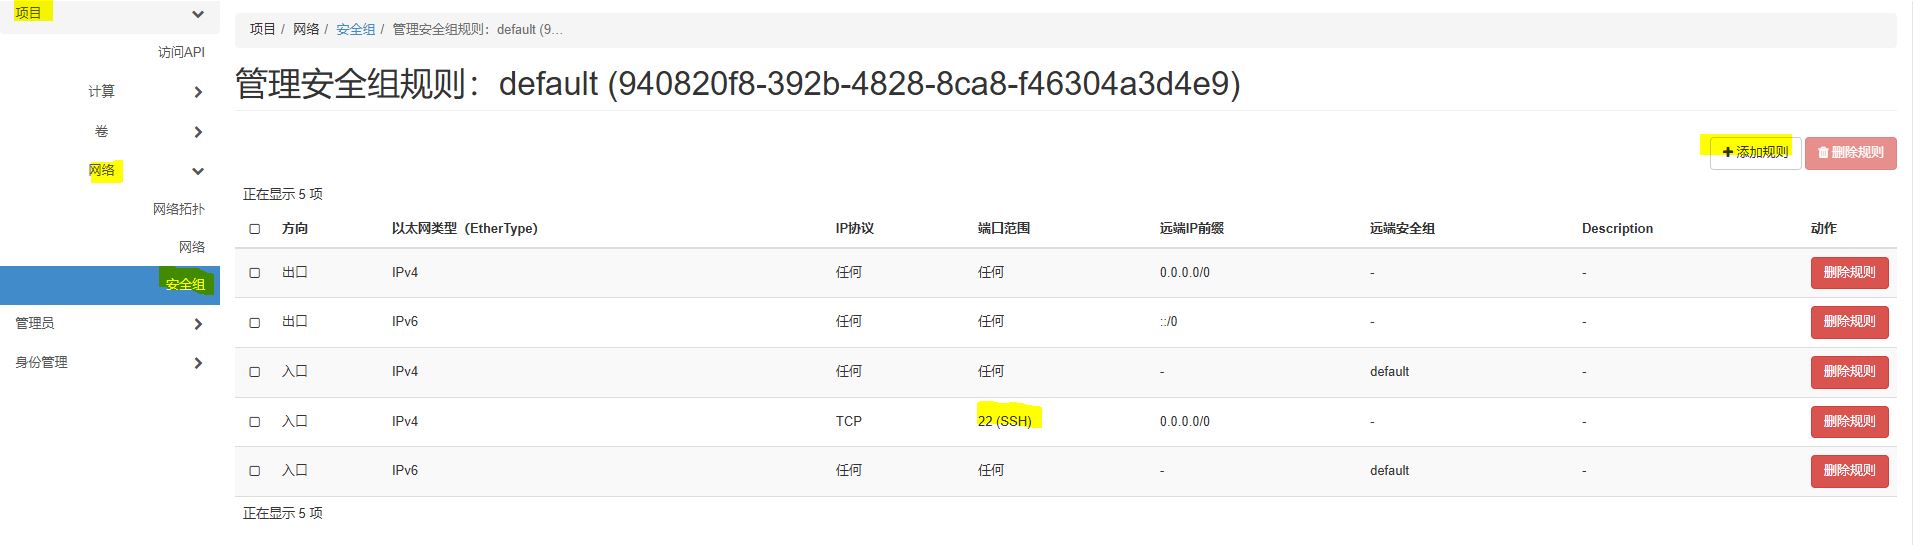Collapse the 项目 panel chevron
The width and height of the screenshot is (1913, 545).
coord(198,14)
